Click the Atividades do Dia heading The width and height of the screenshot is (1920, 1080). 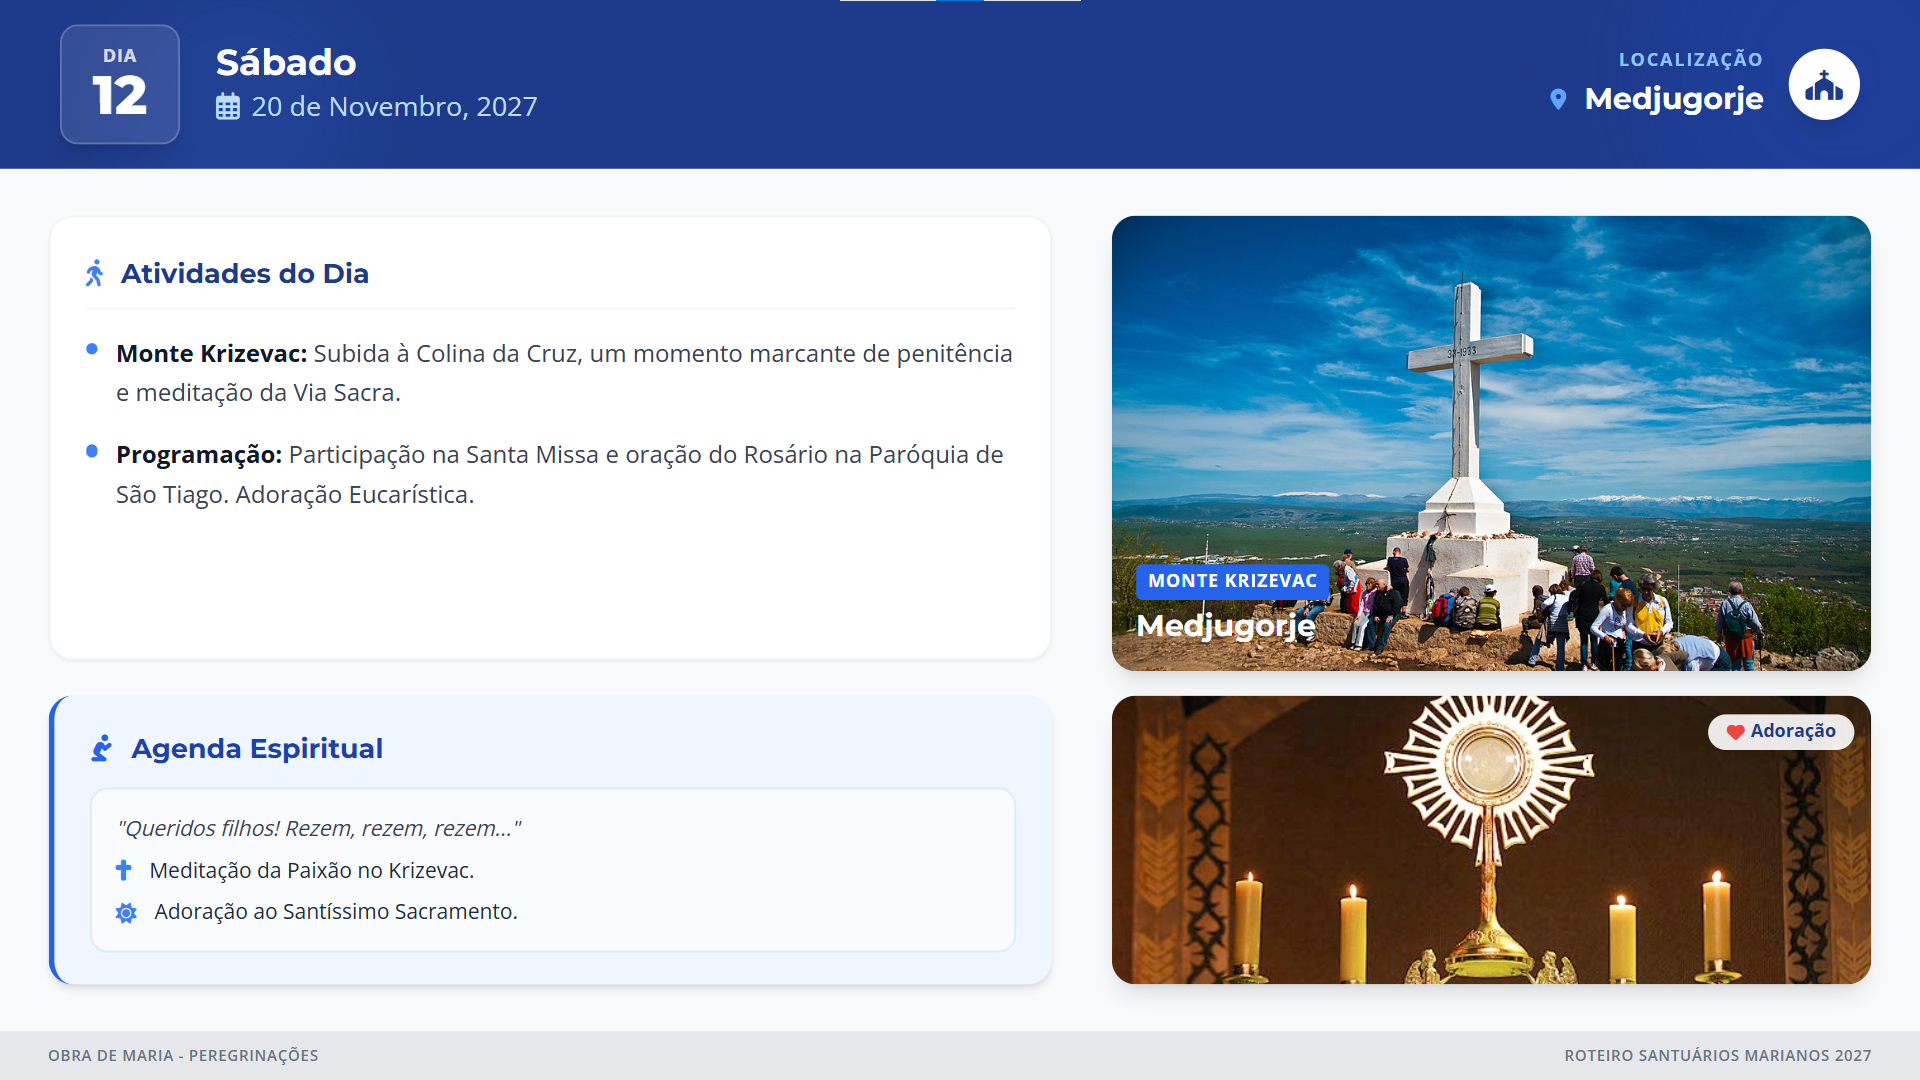coord(244,273)
